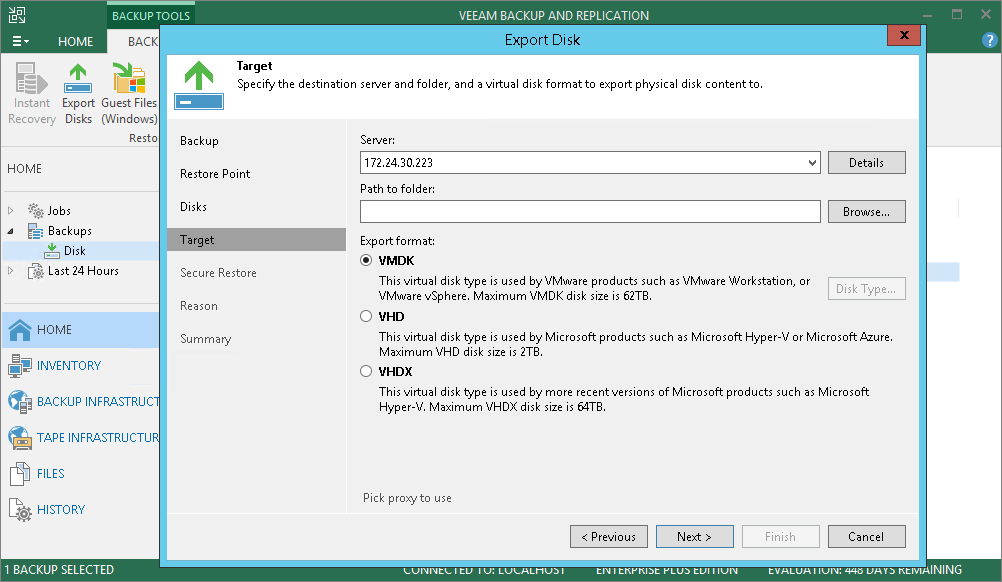Go to the Disks wizard step
Image resolution: width=1002 pixels, height=582 pixels.
click(x=193, y=207)
